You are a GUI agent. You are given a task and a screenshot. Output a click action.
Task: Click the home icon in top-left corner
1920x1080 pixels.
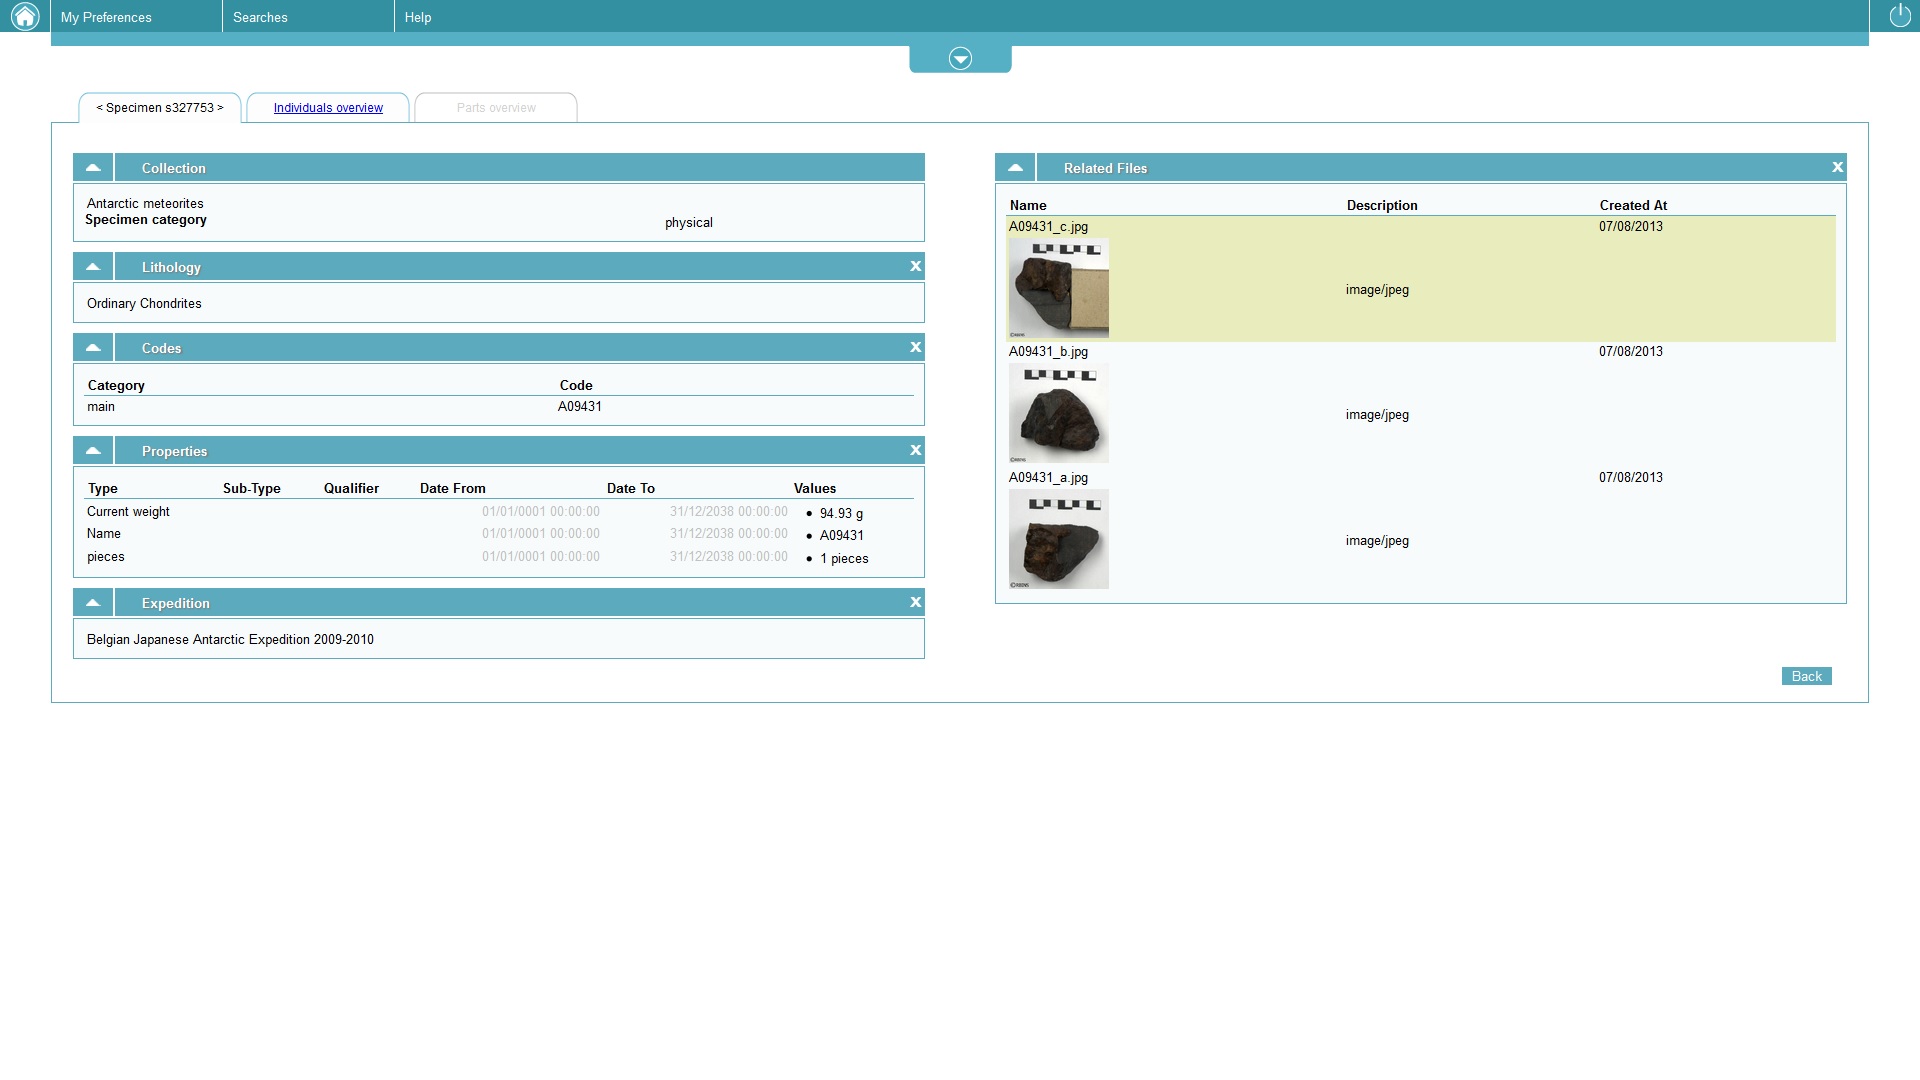pyautogui.click(x=24, y=16)
